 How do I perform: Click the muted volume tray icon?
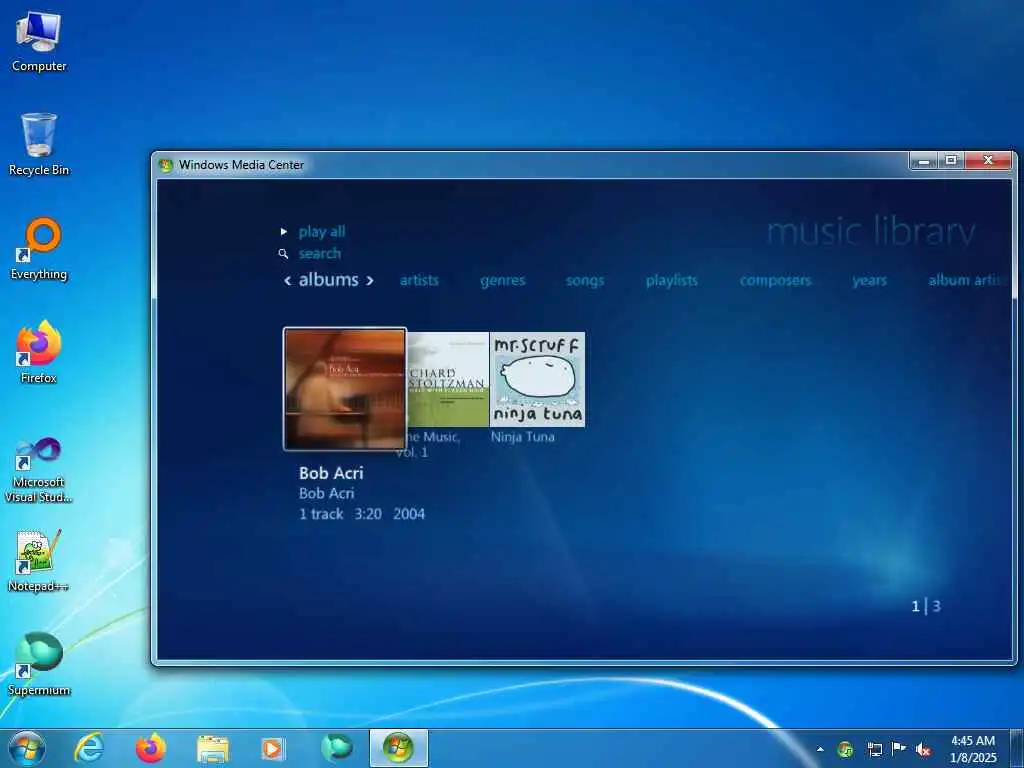923,749
